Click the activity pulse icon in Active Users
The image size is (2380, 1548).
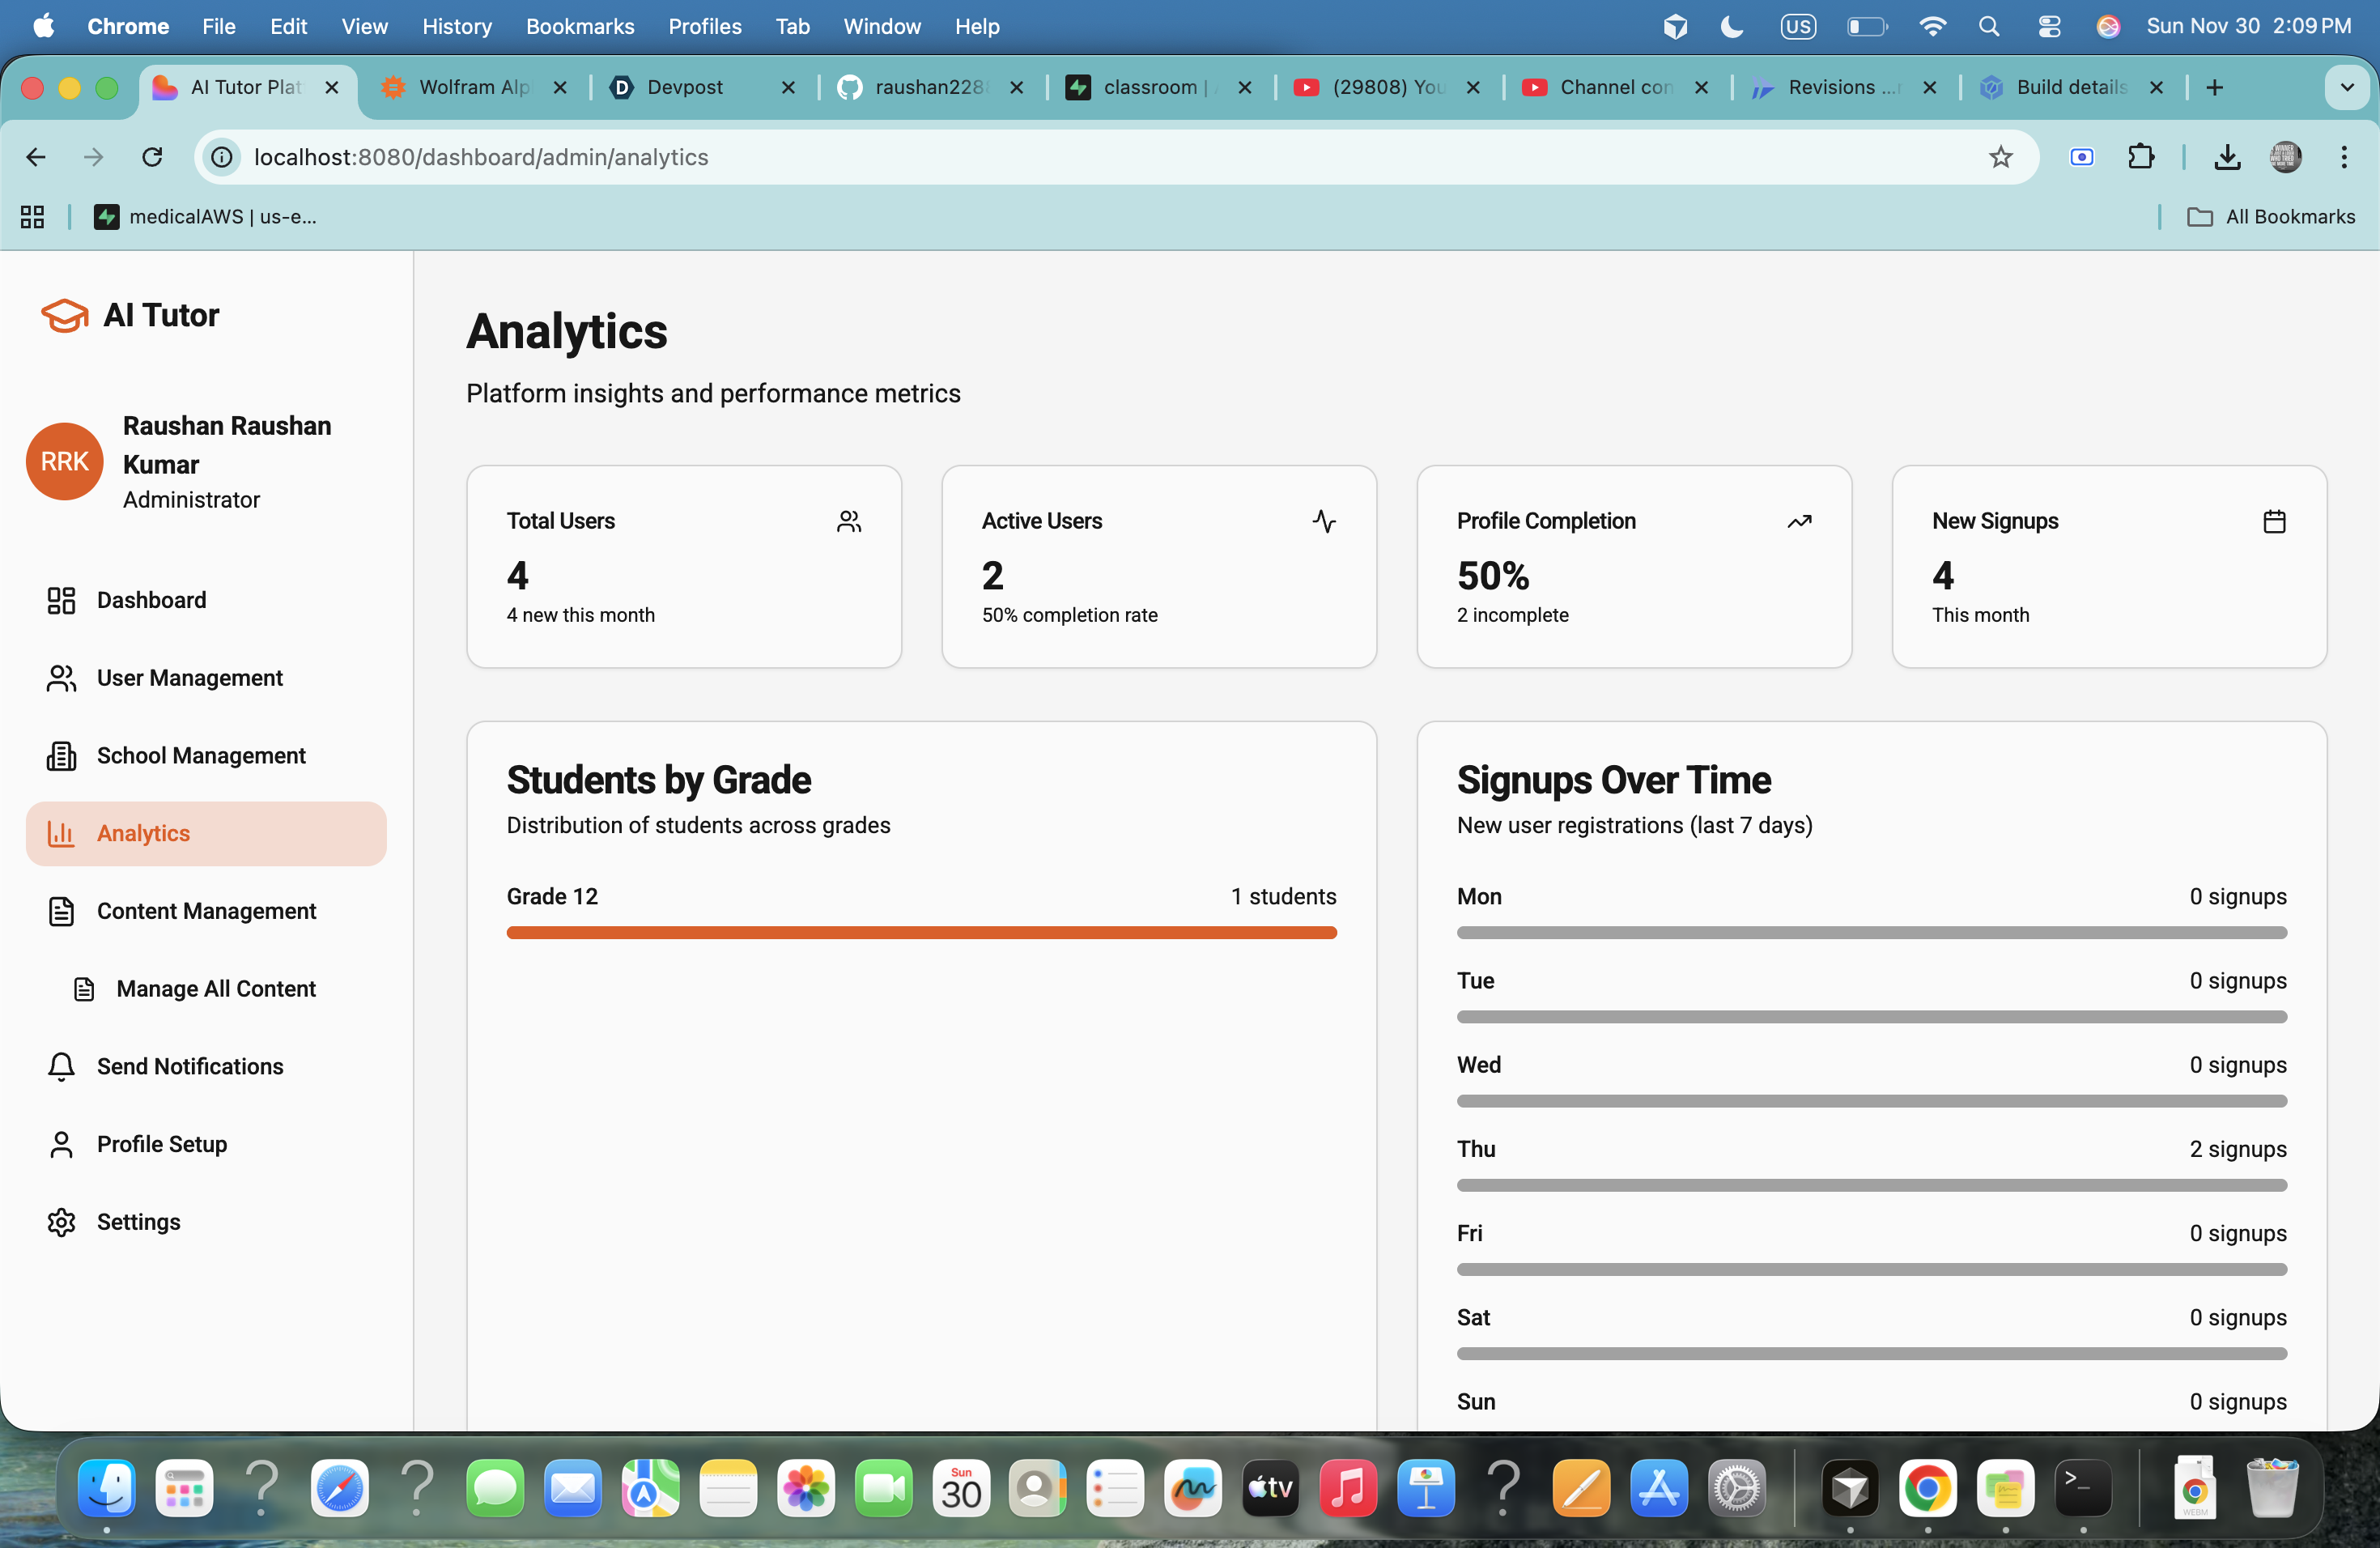[1324, 521]
